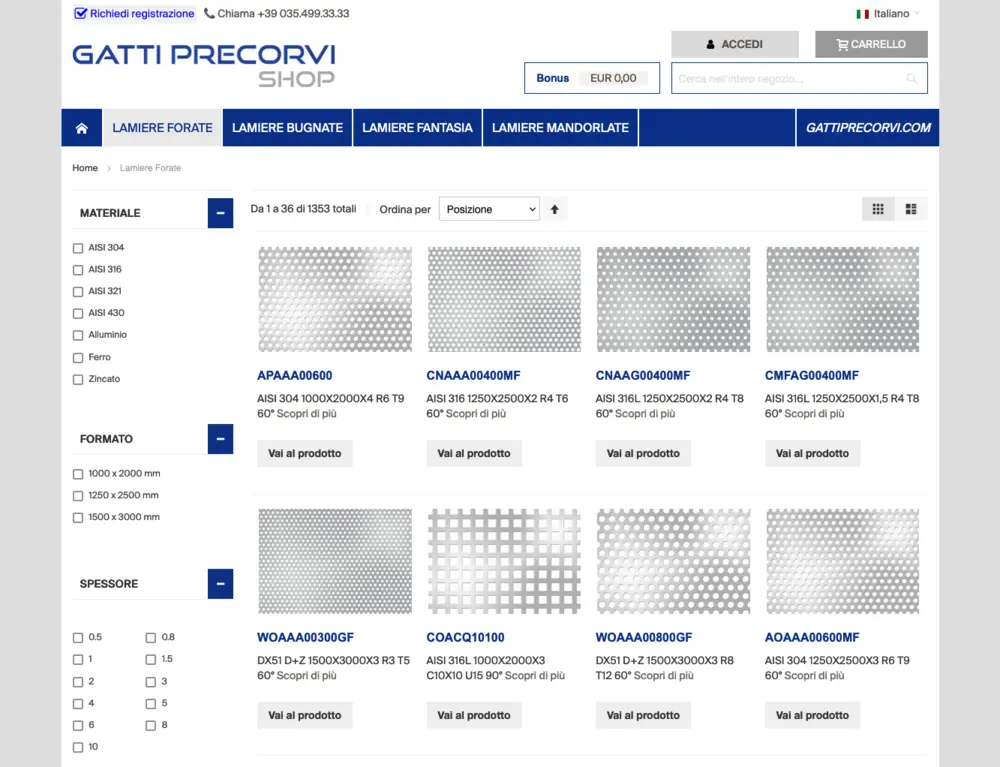Click the Accedi login button
The width and height of the screenshot is (1000, 767).
pos(735,44)
